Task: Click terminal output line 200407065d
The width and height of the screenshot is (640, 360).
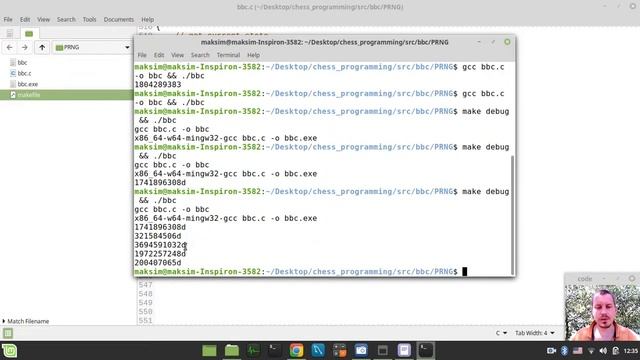Action: [x=158, y=263]
